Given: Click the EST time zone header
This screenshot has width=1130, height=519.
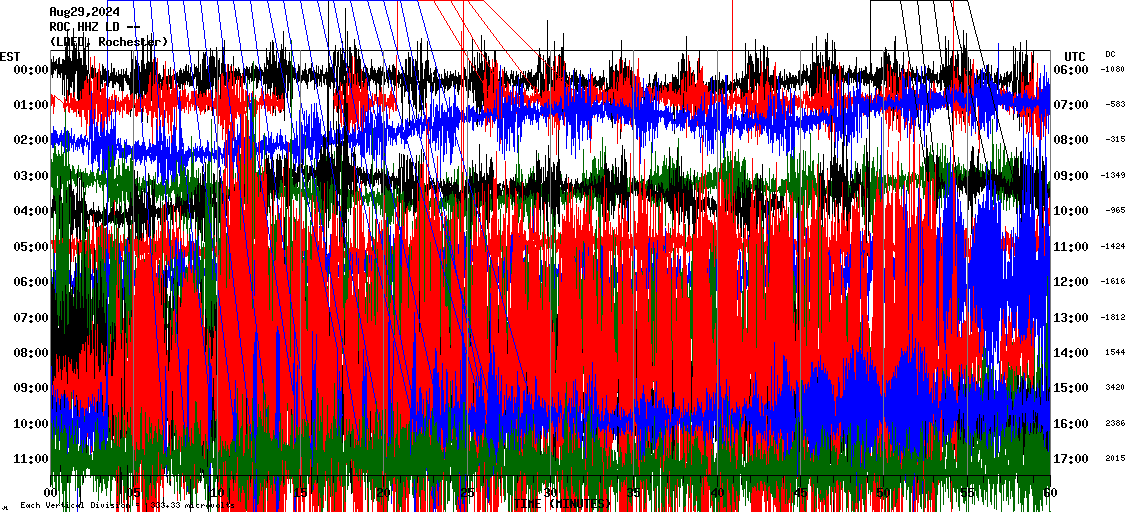Looking at the screenshot, I should (11, 56).
